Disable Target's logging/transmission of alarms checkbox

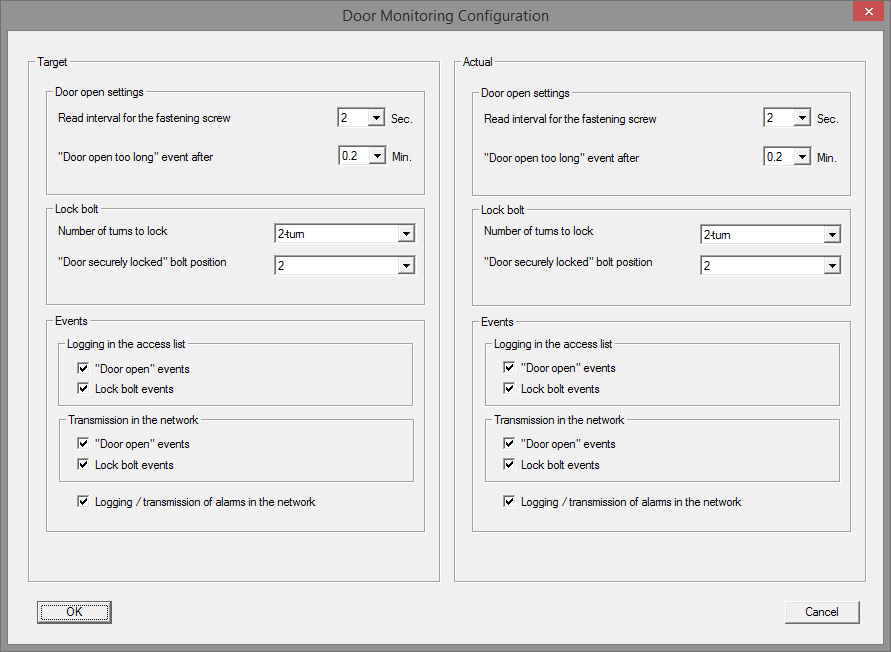(x=83, y=501)
